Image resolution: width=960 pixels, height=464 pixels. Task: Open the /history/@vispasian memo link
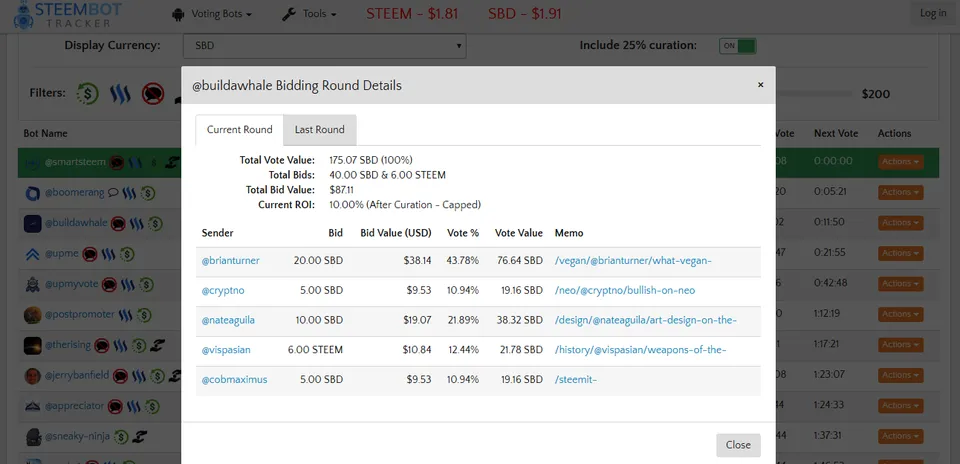point(640,350)
